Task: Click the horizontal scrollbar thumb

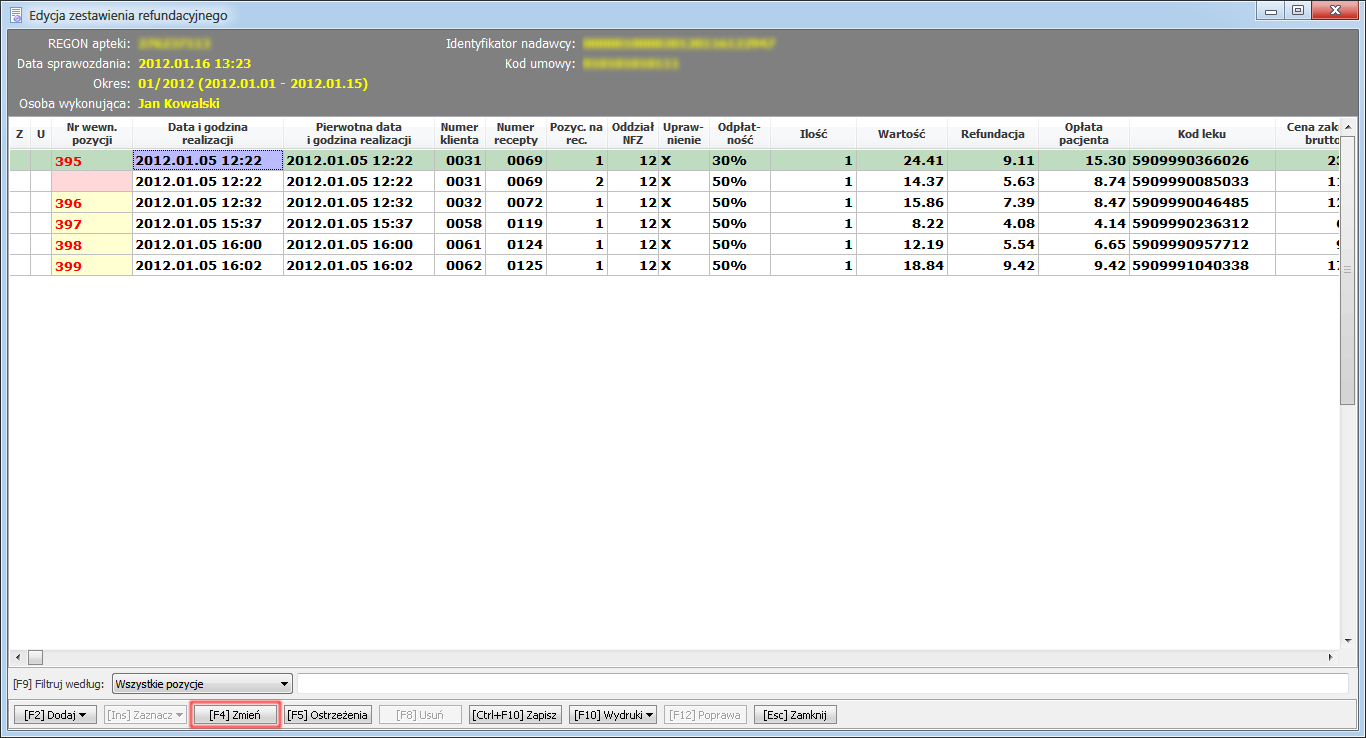Action: 35,657
